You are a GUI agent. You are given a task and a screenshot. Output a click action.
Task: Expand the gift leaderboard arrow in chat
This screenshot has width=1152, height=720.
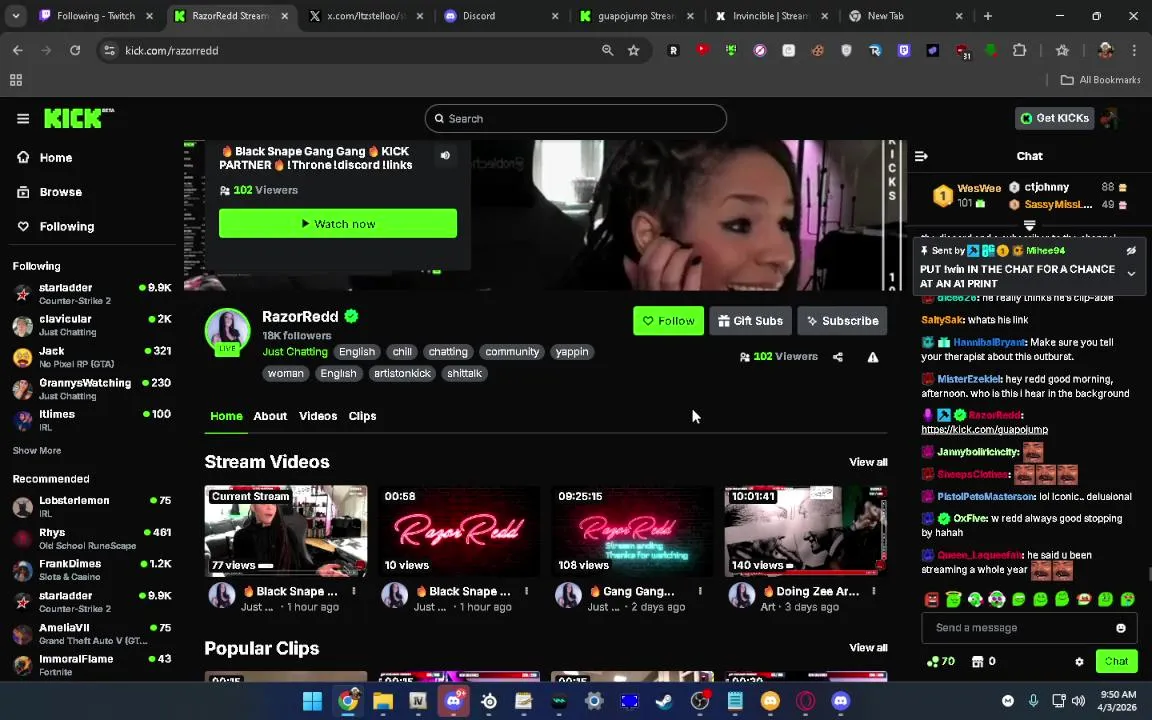[x=1029, y=224]
